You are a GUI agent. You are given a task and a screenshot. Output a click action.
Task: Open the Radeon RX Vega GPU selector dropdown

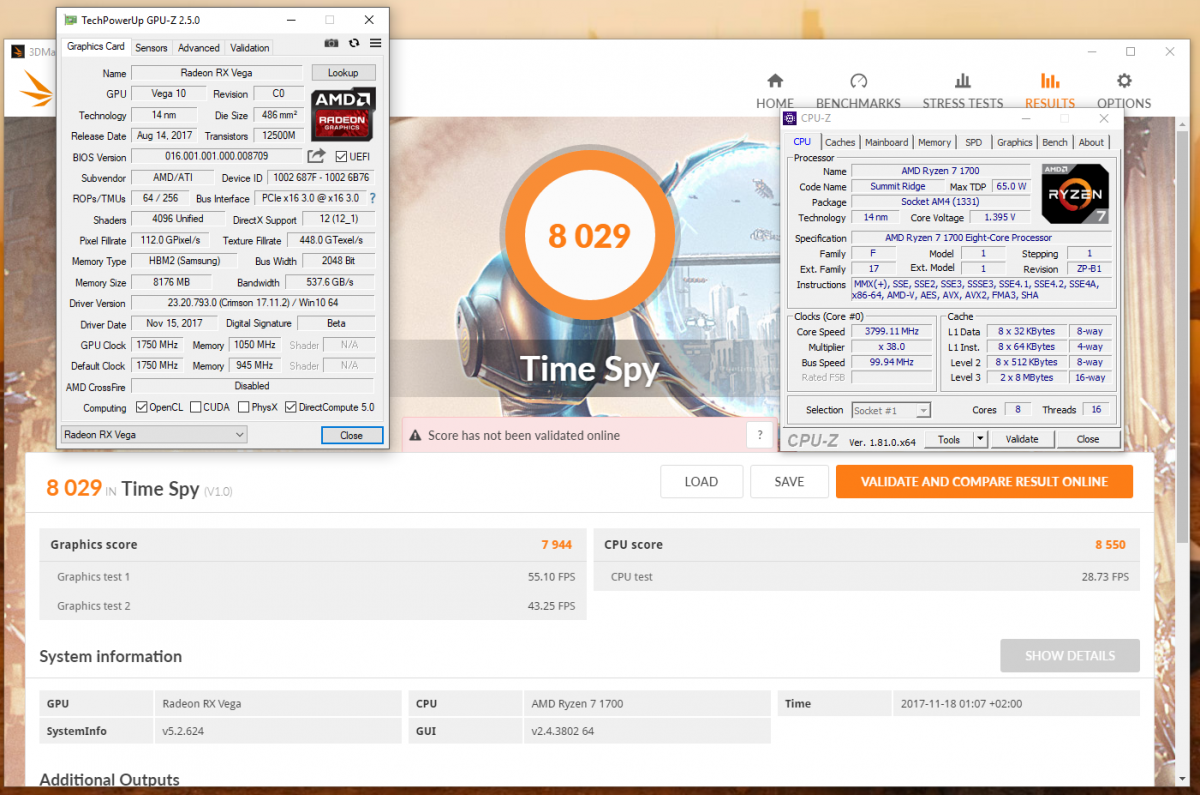(153, 434)
